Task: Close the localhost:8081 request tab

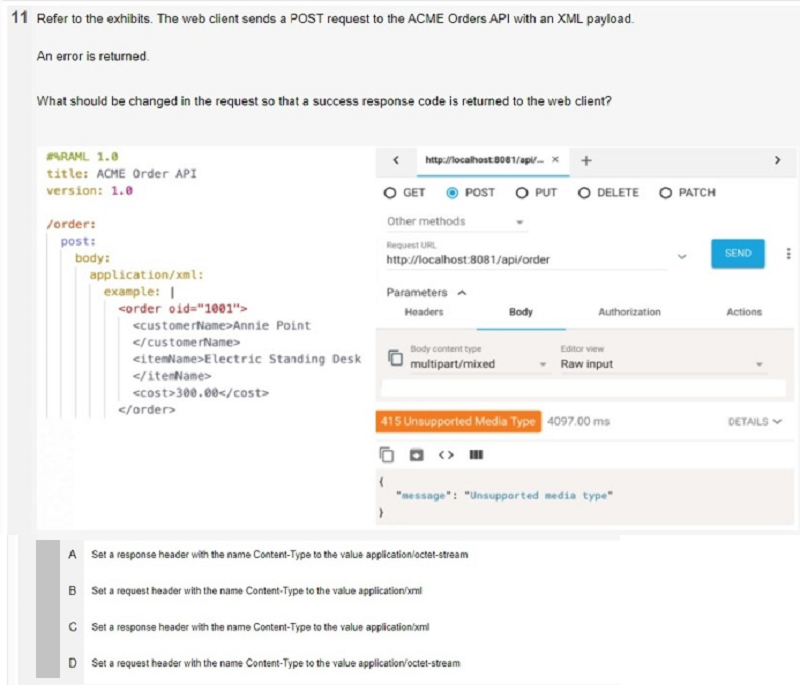Action: coord(556,160)
